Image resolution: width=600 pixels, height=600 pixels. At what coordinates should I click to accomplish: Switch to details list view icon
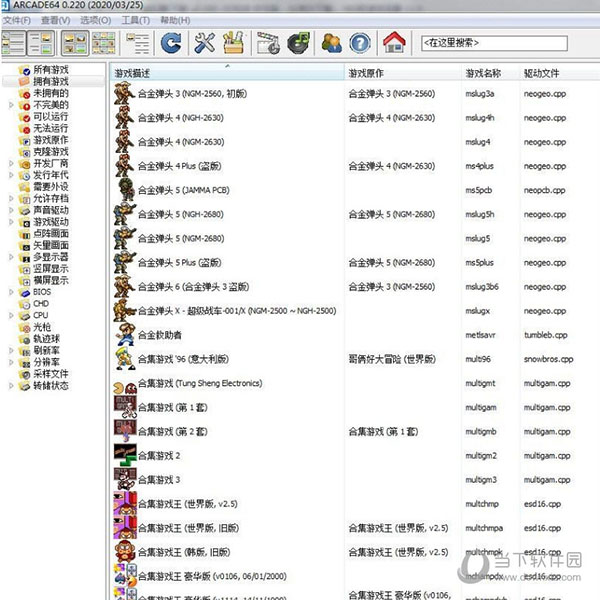point(137,43)
